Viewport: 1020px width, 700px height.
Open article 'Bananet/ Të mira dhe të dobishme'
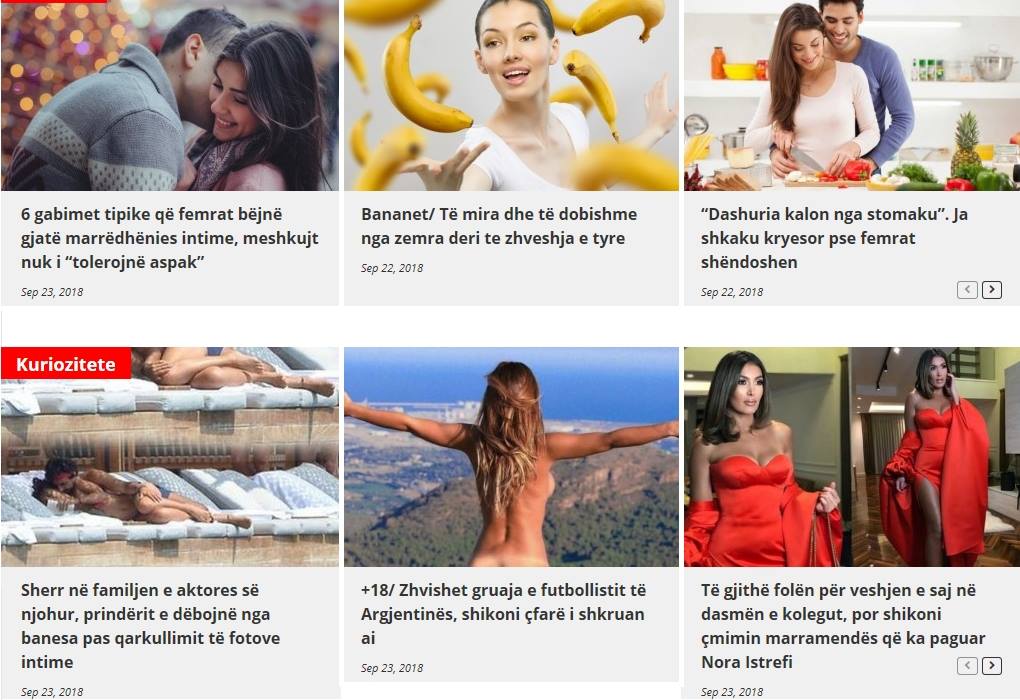pyautogui.click(x=499, y=226)
